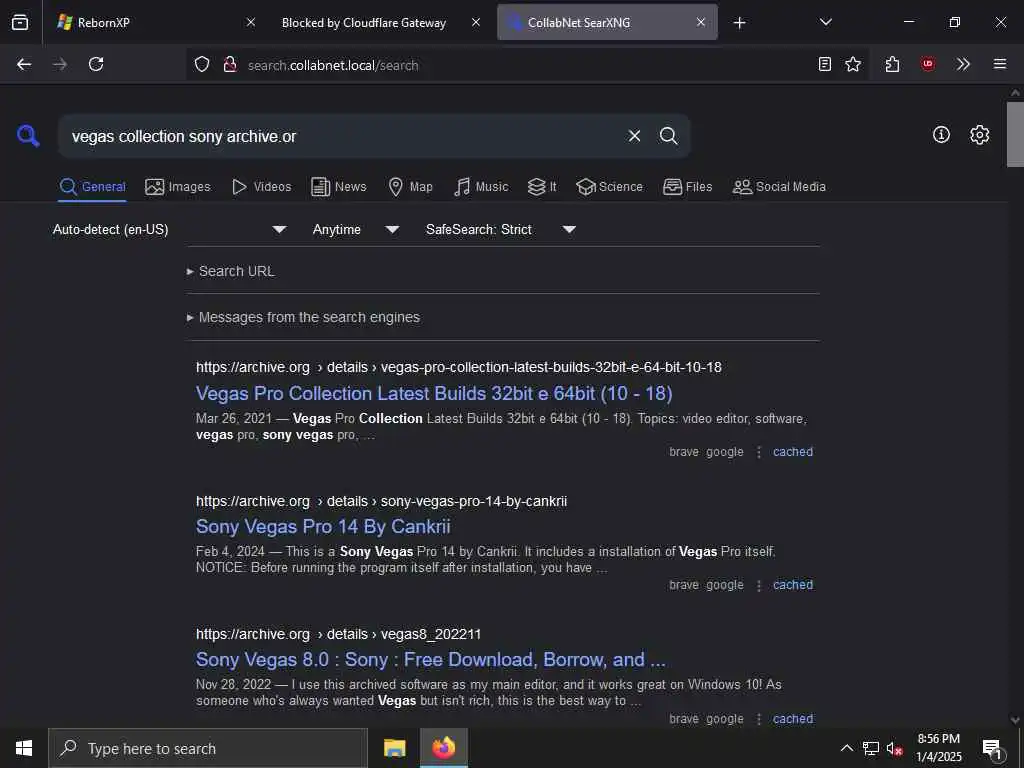Screen dimensions: 1024x768
Task: Toggle reader view icon
Action: [825, 64]
